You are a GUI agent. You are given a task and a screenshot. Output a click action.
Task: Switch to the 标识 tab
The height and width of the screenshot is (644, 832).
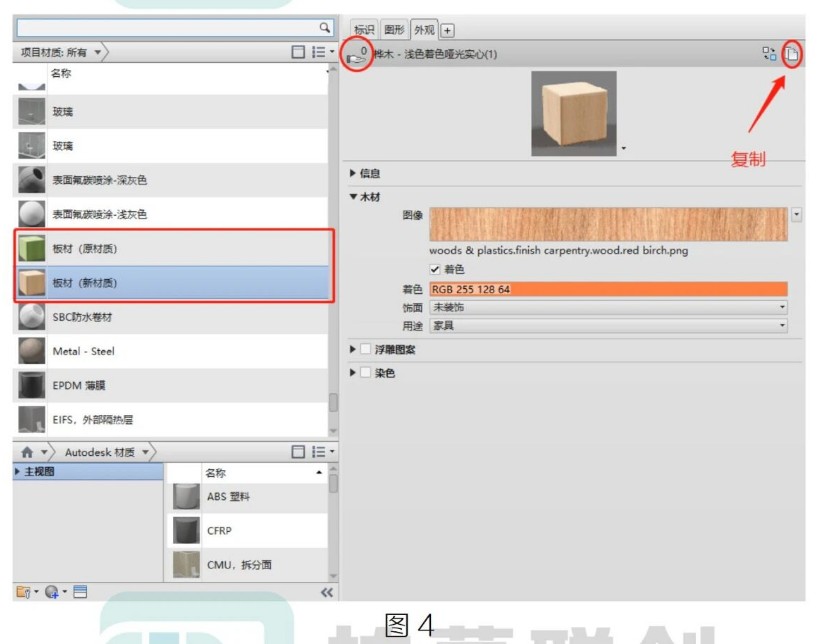point(364,30)
